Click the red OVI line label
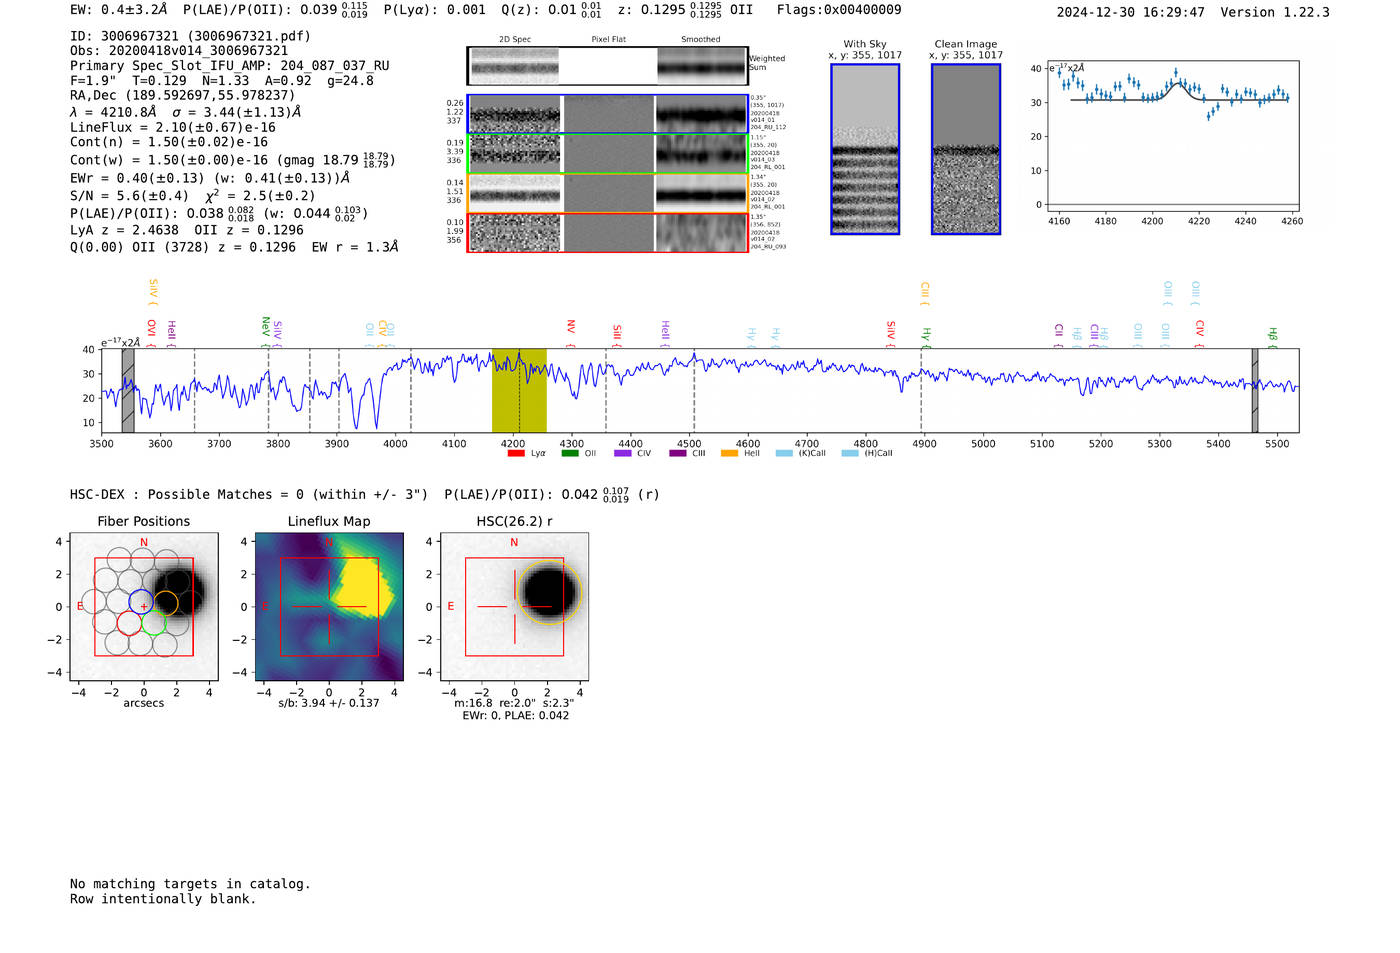This screenshot has height=953, width=1400. pyautogui.click(x=152, y=334)
